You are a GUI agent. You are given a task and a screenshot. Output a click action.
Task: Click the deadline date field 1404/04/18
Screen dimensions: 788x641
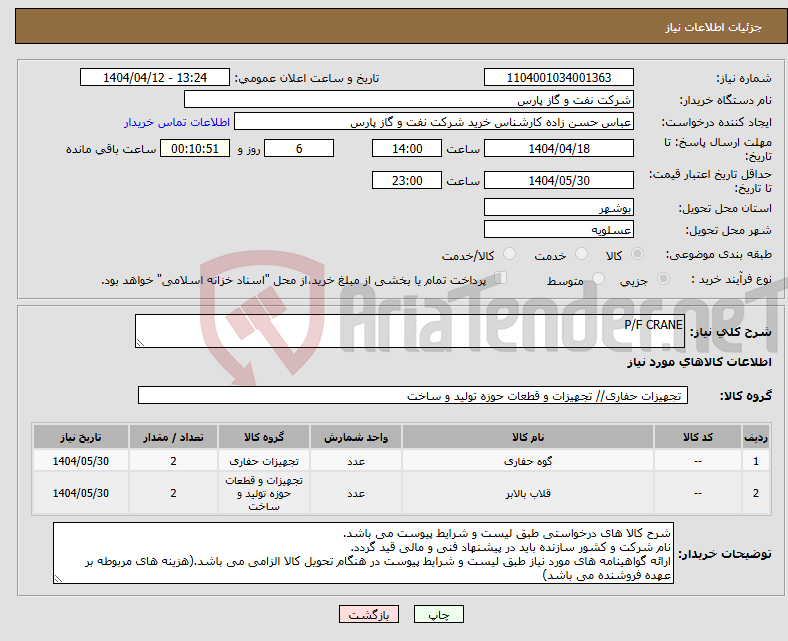pos(558,148)
